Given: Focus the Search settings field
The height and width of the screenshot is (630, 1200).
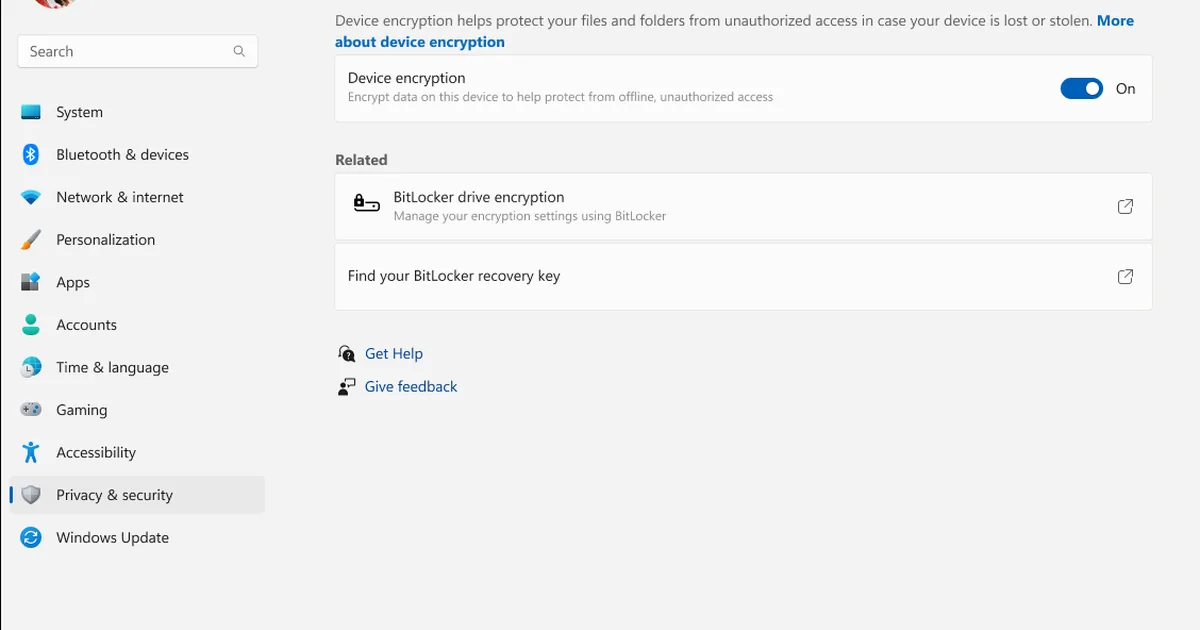Looking at the screenshot, I should (x=137, y=51).
